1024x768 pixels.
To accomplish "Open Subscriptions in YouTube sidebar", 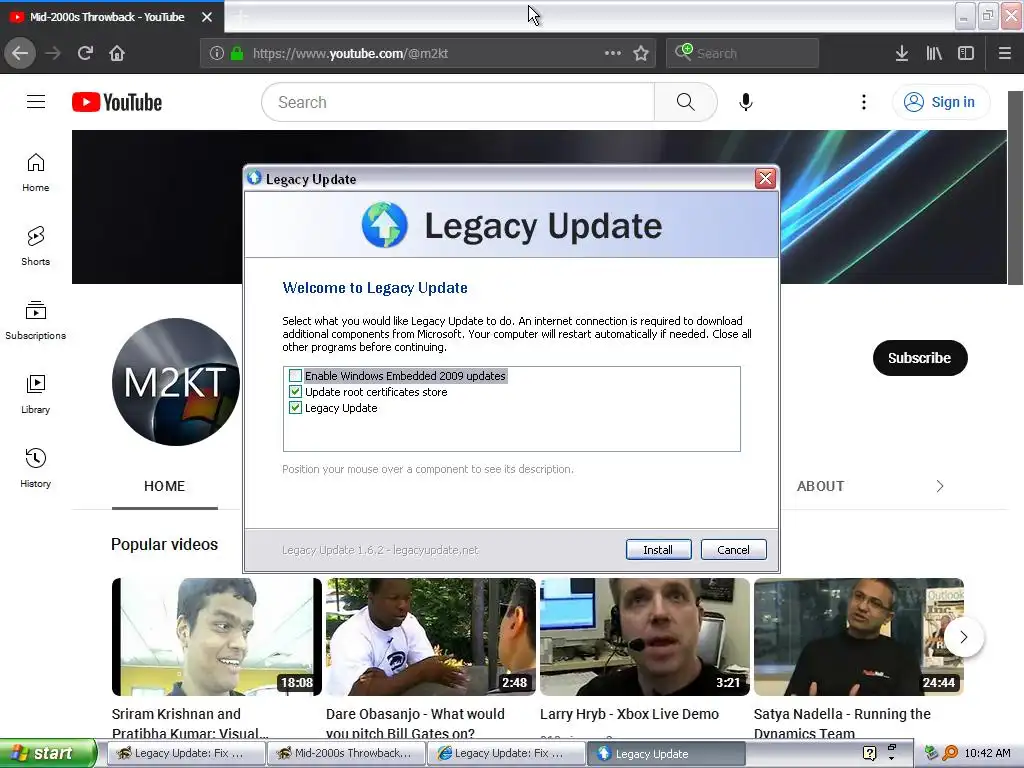I will (x=35, y=320).
